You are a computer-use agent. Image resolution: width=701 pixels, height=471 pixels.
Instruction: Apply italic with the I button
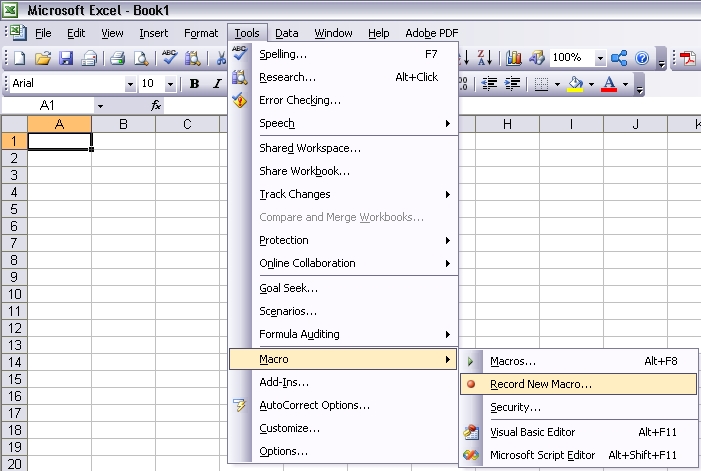coord(217,84)
